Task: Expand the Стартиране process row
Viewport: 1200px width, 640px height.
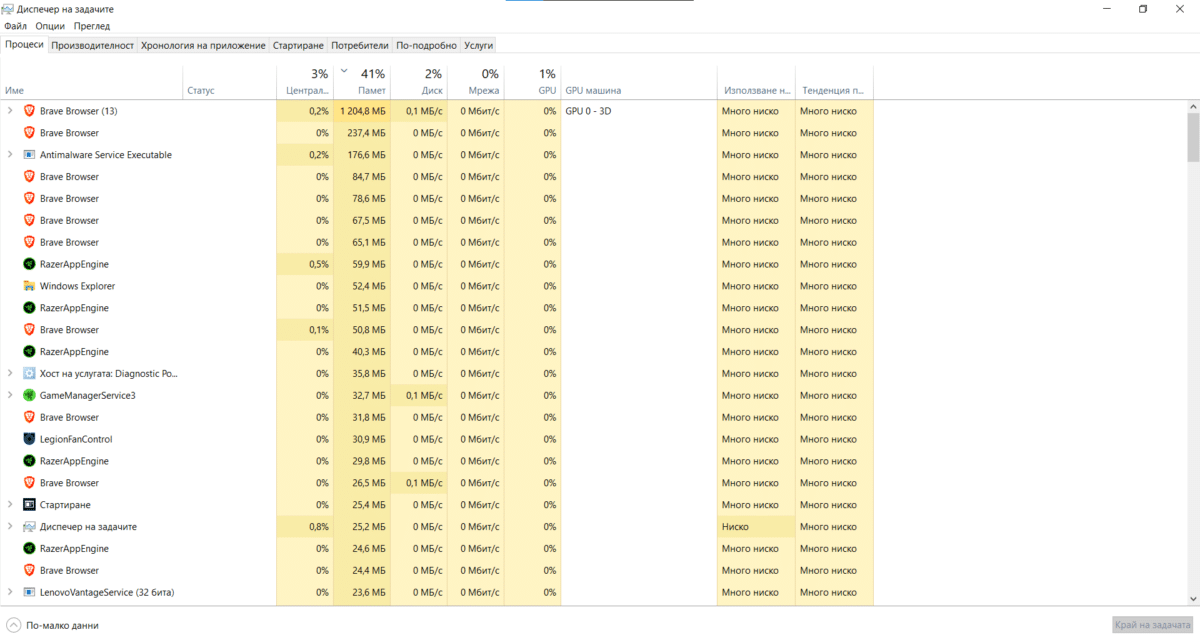Action: tap(10, 505)
